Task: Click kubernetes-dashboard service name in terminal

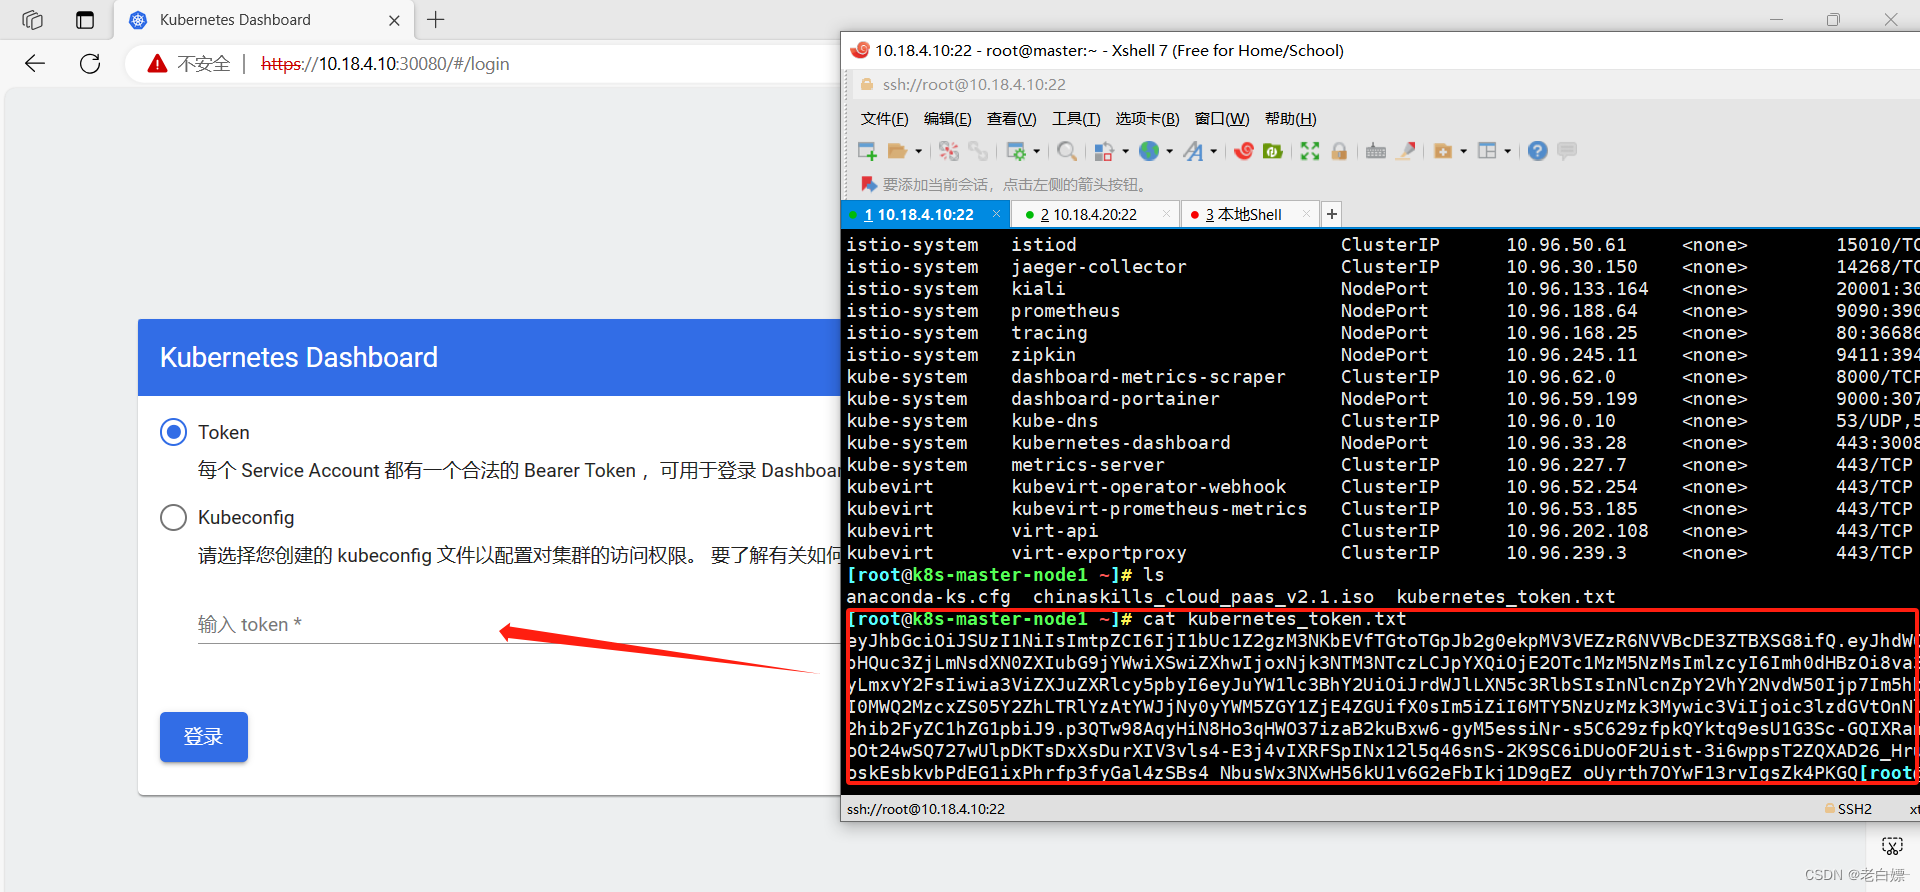Action: pos(1121,443)
